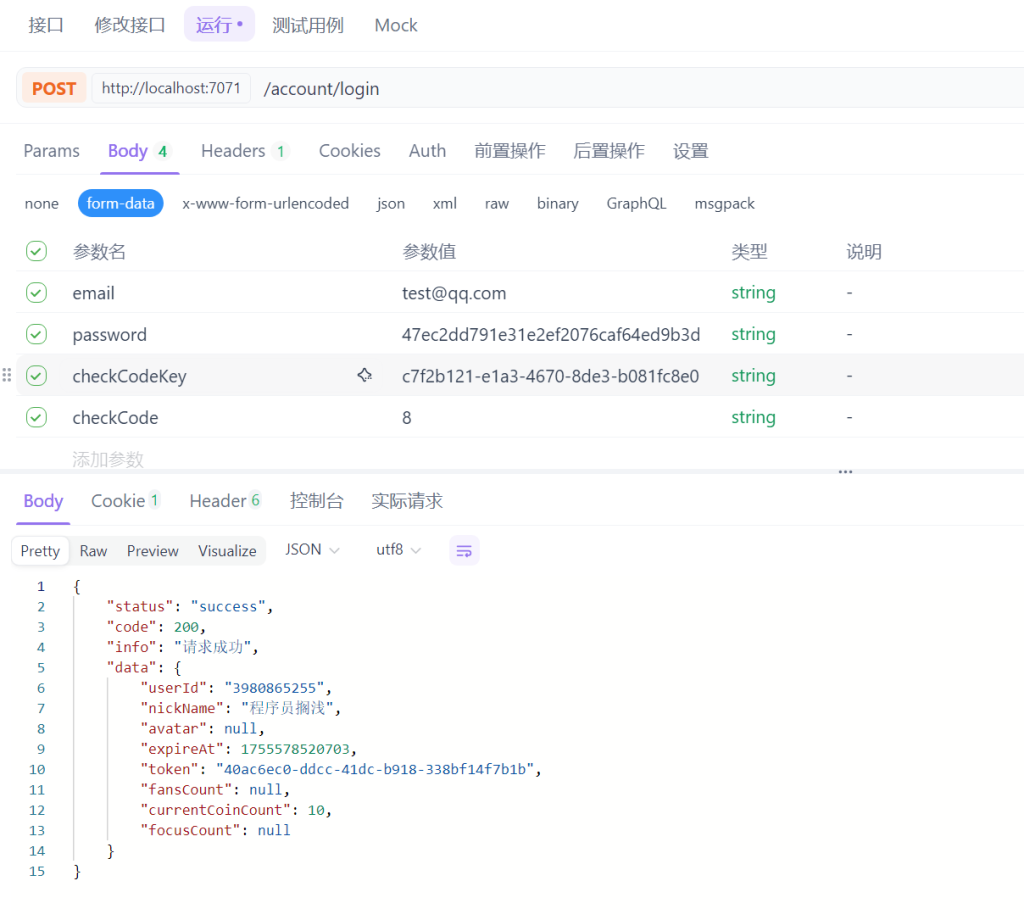Click the magic wand icon in checkCodeKey row
Screen dimensions: 1024x920
point(365,376)
